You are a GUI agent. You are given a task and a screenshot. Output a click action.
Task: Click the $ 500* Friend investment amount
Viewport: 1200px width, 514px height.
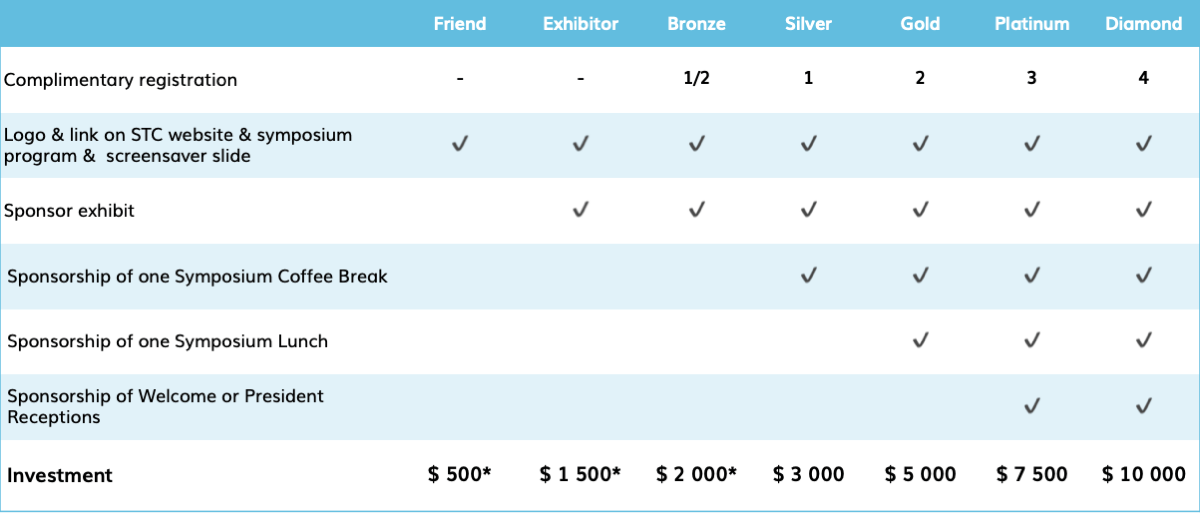point(460,474)
